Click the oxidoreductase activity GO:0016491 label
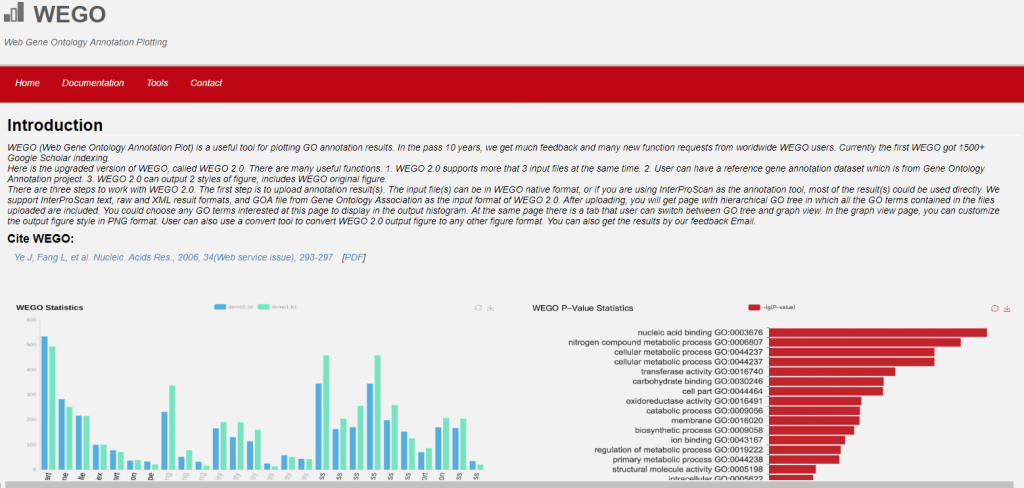 pyautogui.click(x=694, y=401)
